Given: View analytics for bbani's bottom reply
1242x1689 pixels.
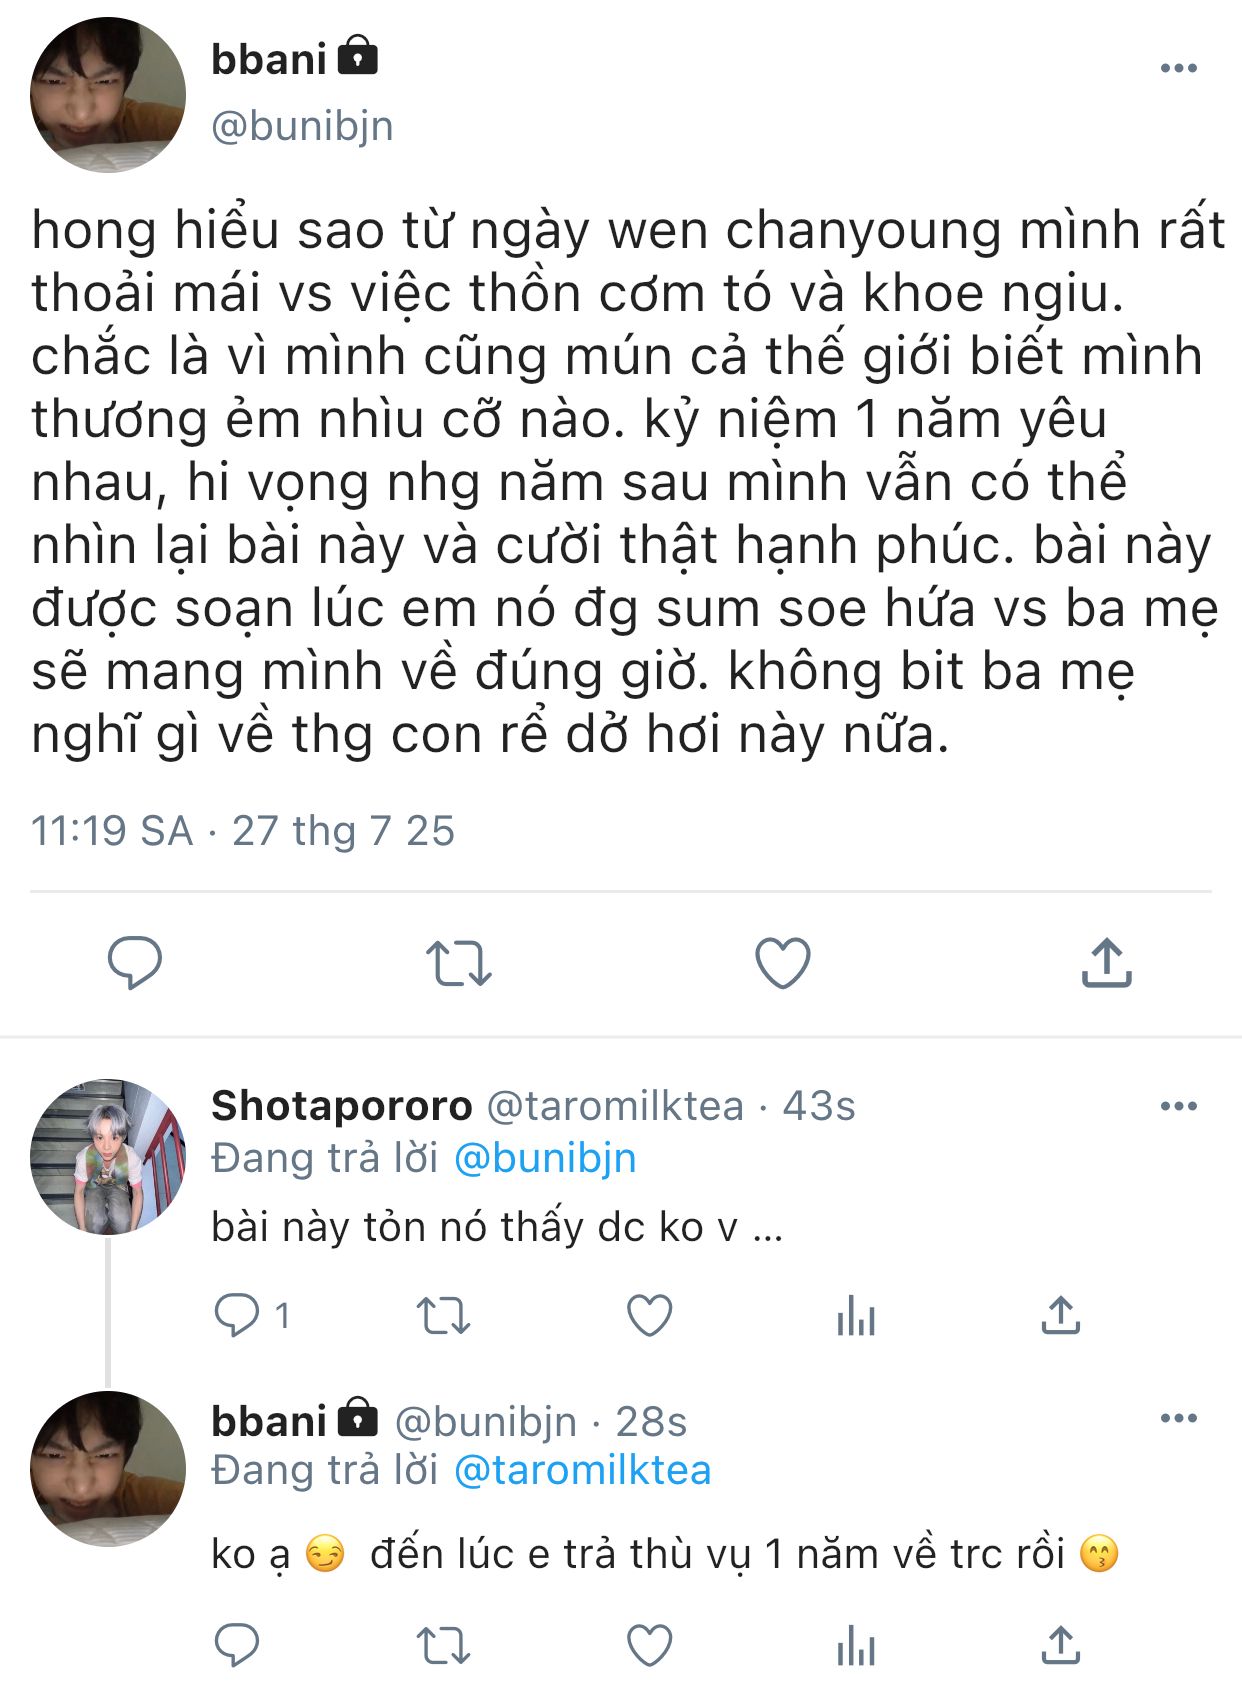Looking at the screenshot, I should (855, 1645).
